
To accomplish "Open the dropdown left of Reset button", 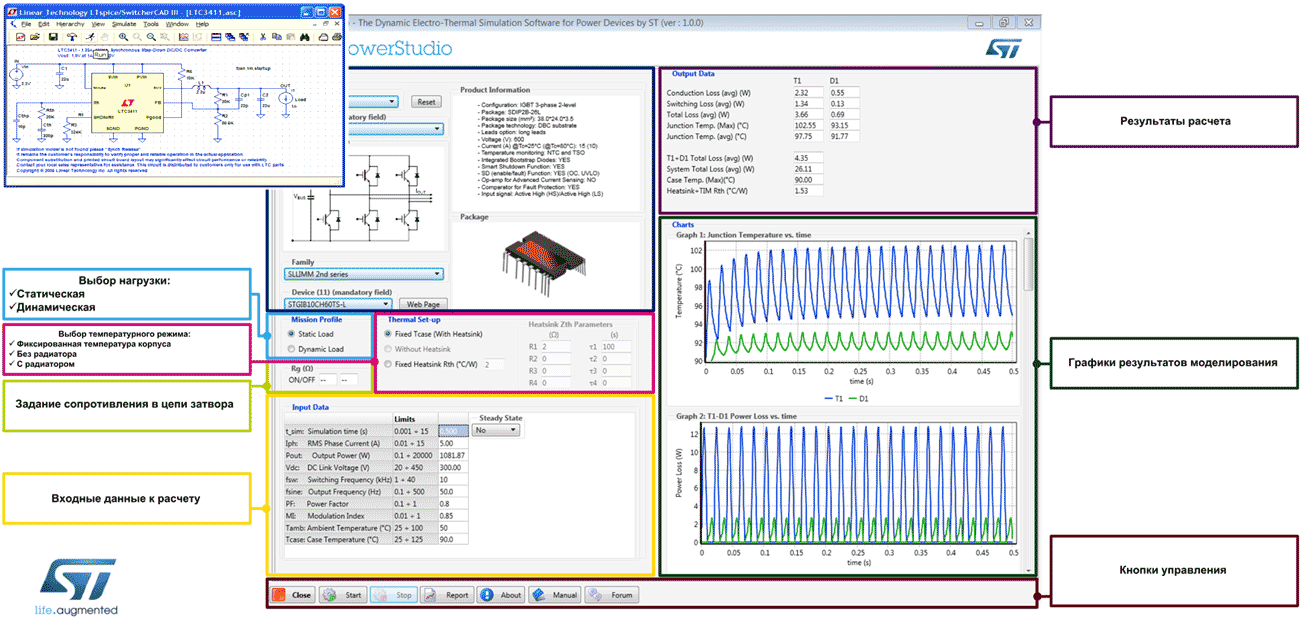I will [x=375, y=101].
